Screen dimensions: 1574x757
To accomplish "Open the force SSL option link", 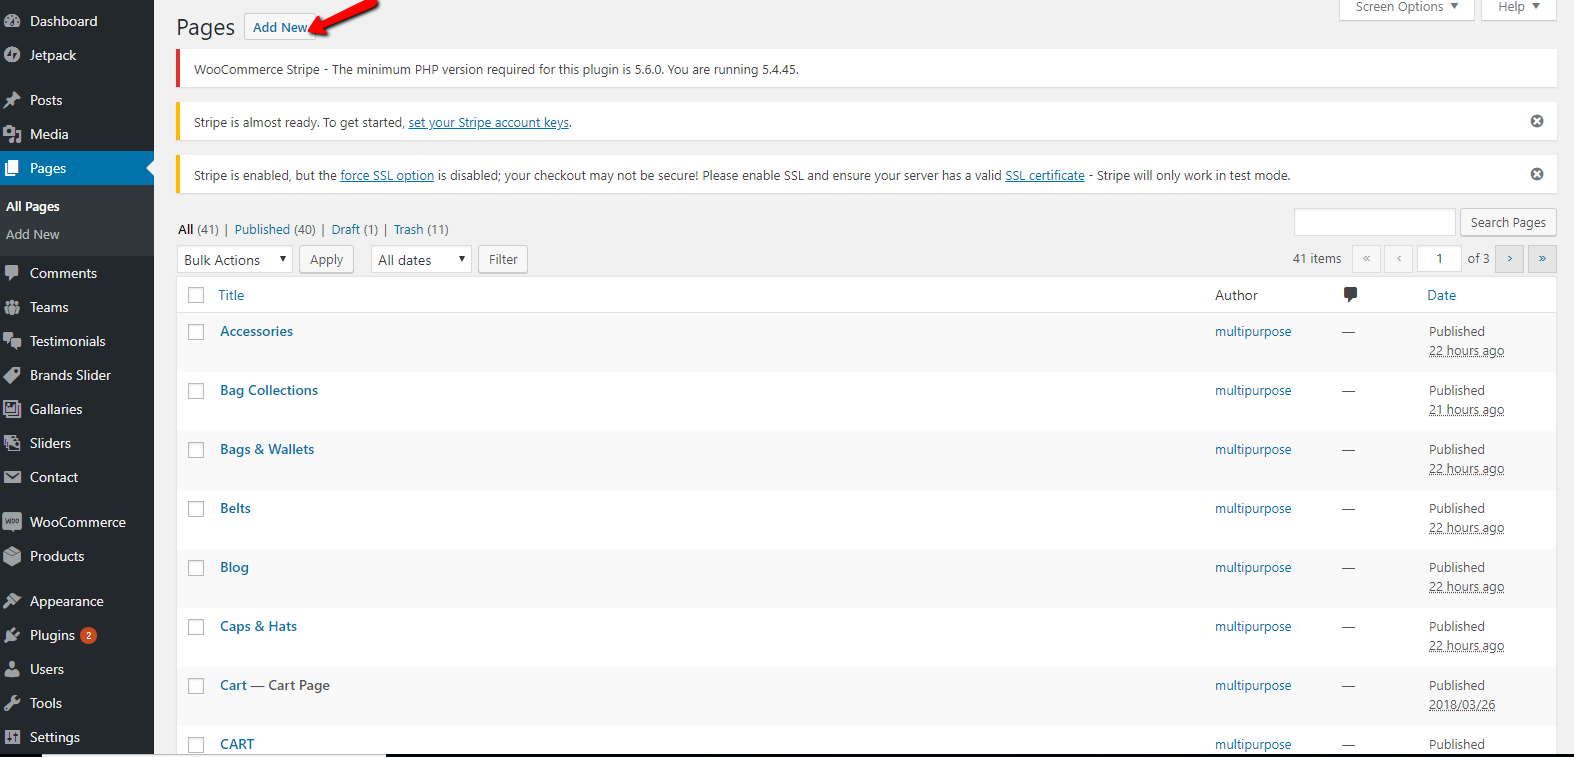I will 387,175.
